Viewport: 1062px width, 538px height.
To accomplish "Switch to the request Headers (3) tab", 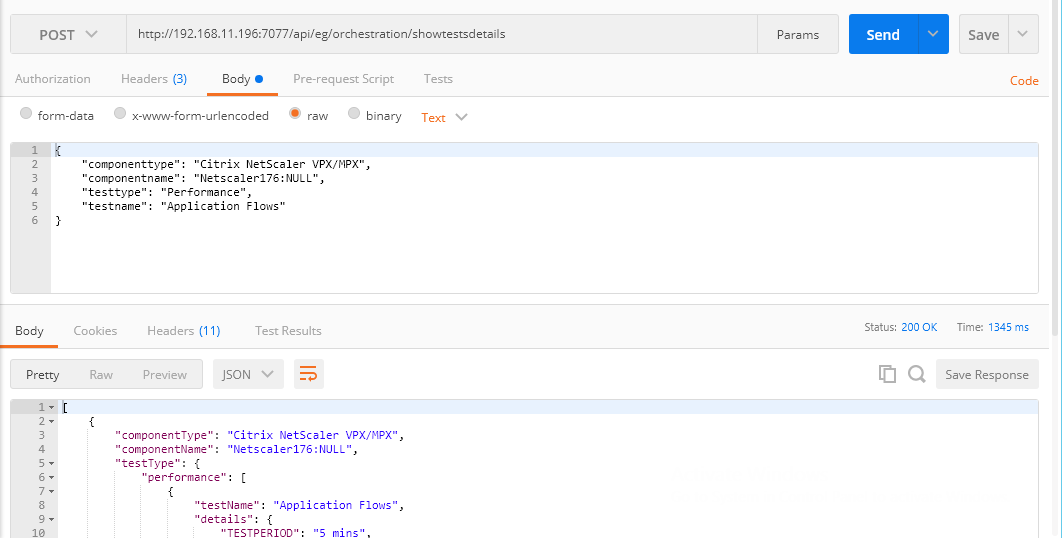I will [x=154, y=79].
